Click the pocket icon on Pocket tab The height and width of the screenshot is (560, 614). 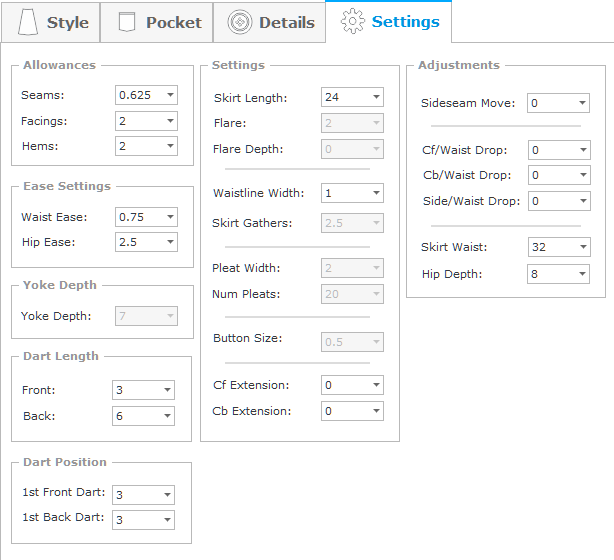point(127,22)
